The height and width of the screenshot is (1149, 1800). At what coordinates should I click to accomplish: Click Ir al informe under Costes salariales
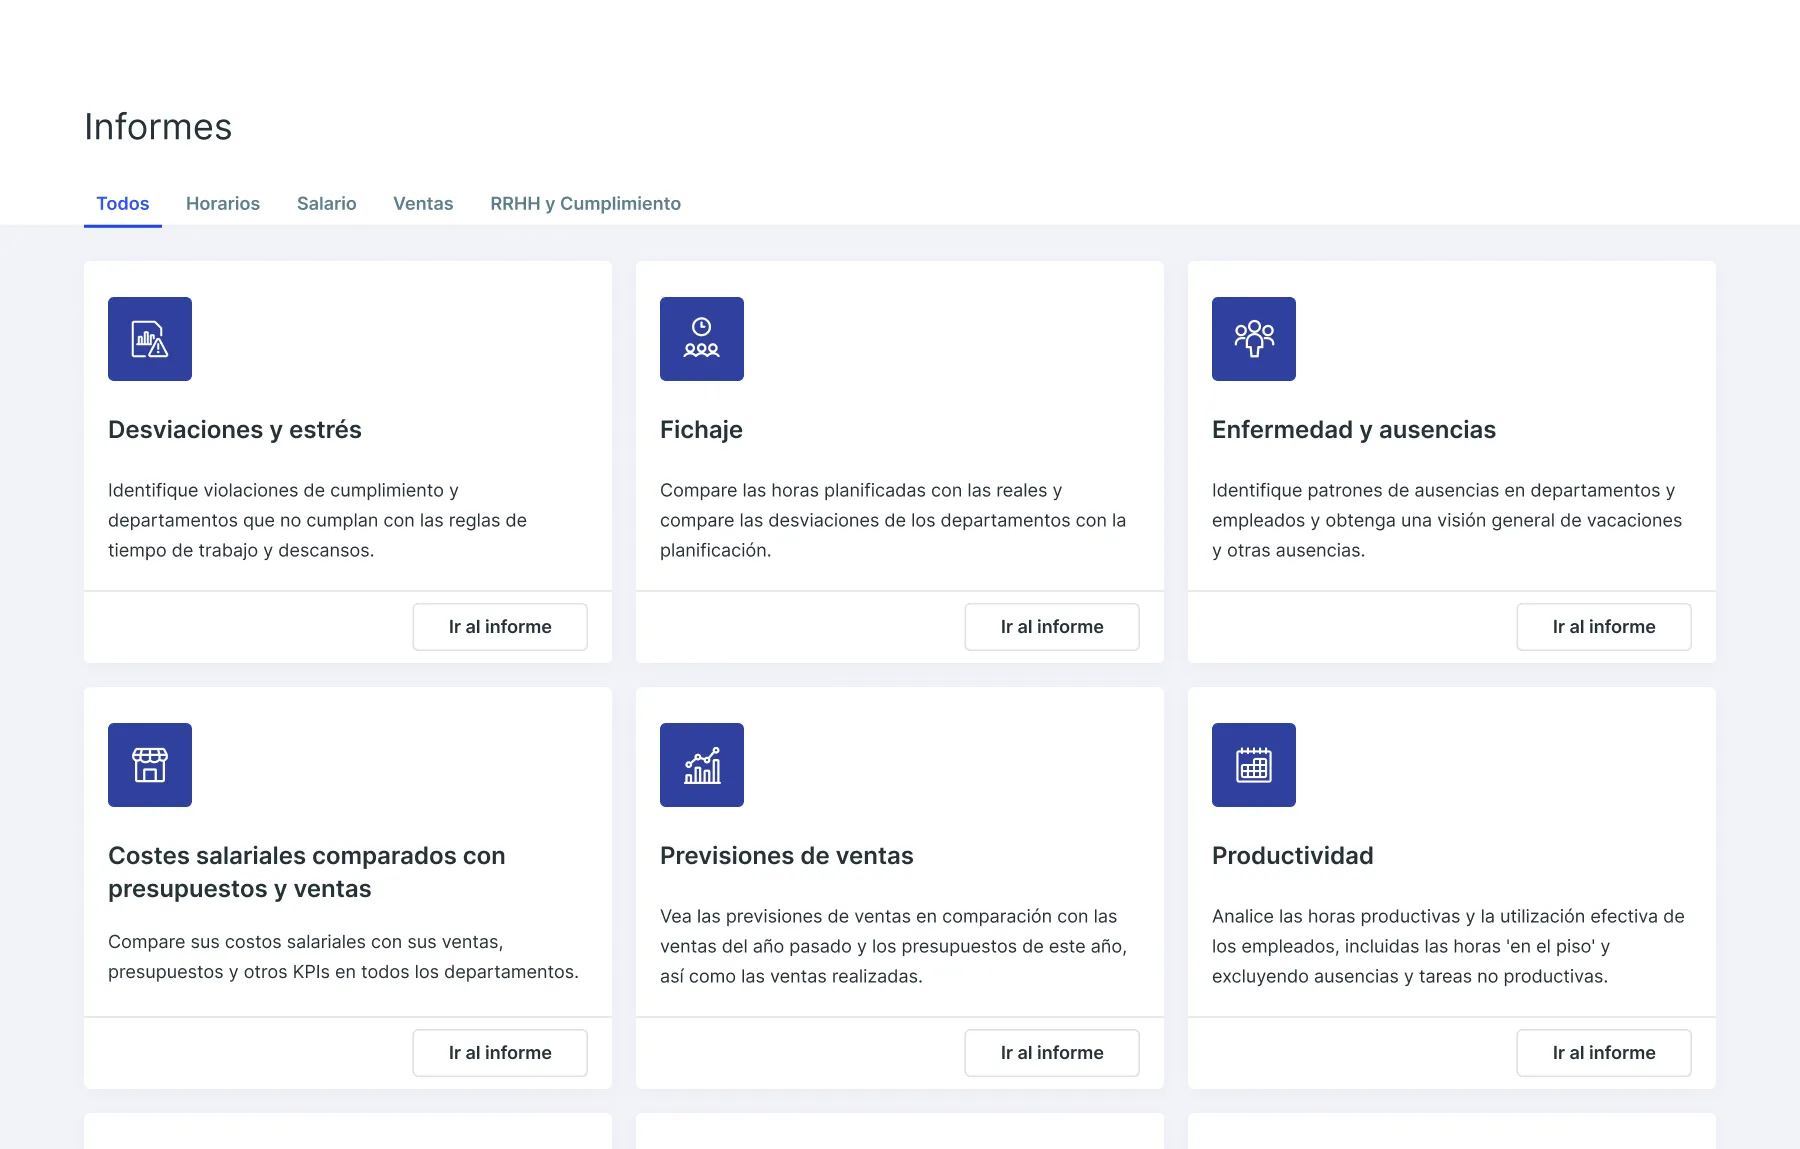(x=500, y=1053)
